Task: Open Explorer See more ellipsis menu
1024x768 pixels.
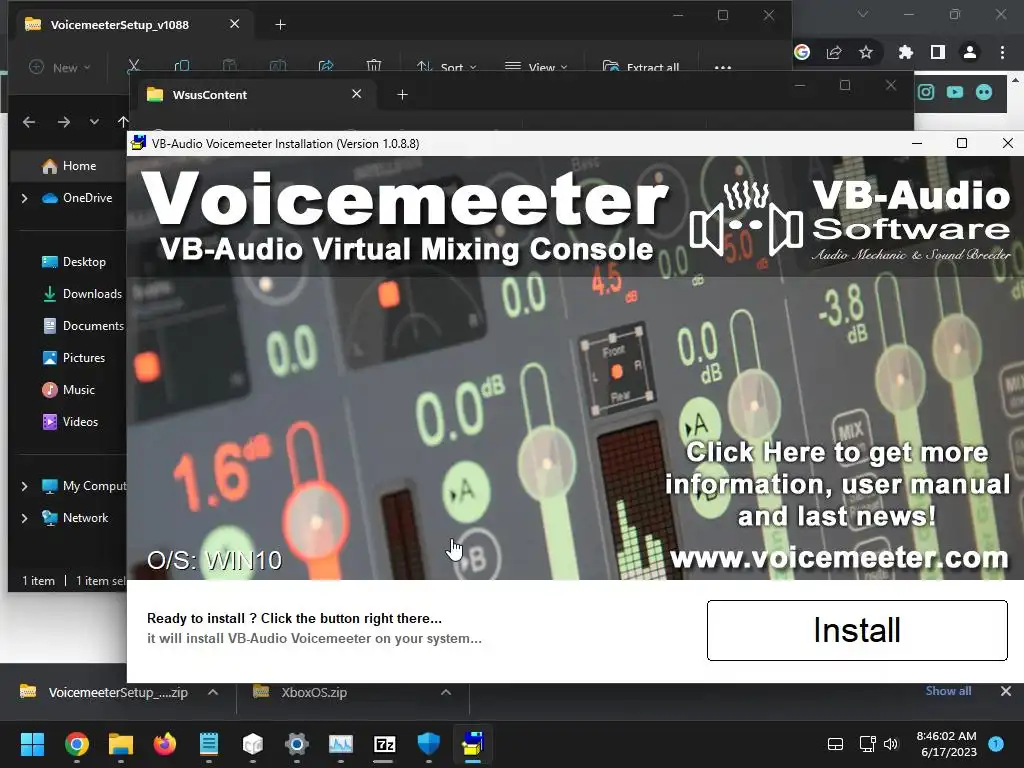Action: click(723, 67)
